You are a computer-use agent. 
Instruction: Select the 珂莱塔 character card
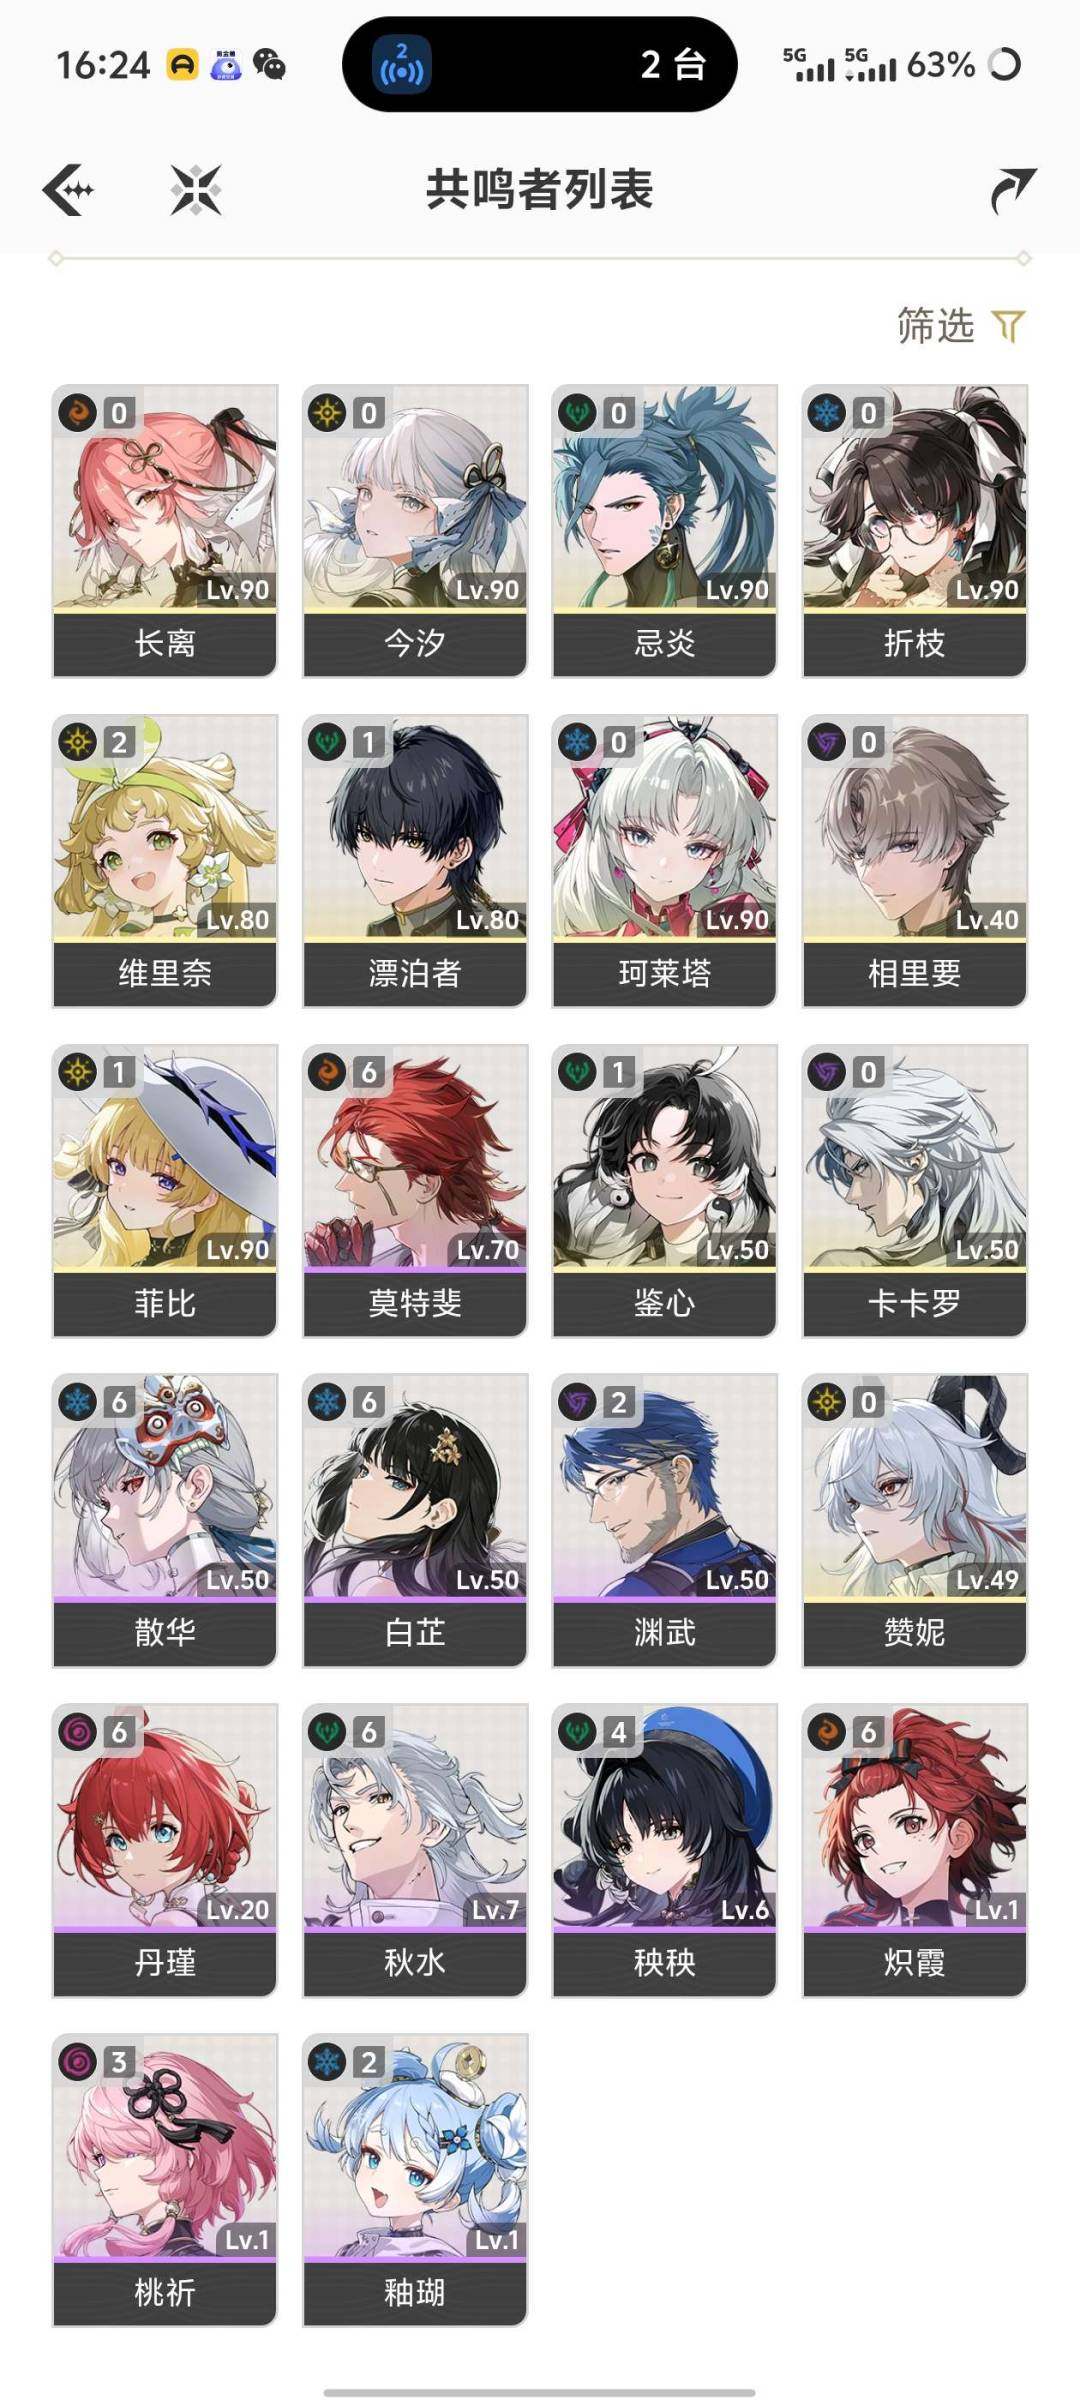tap(665, 860)
